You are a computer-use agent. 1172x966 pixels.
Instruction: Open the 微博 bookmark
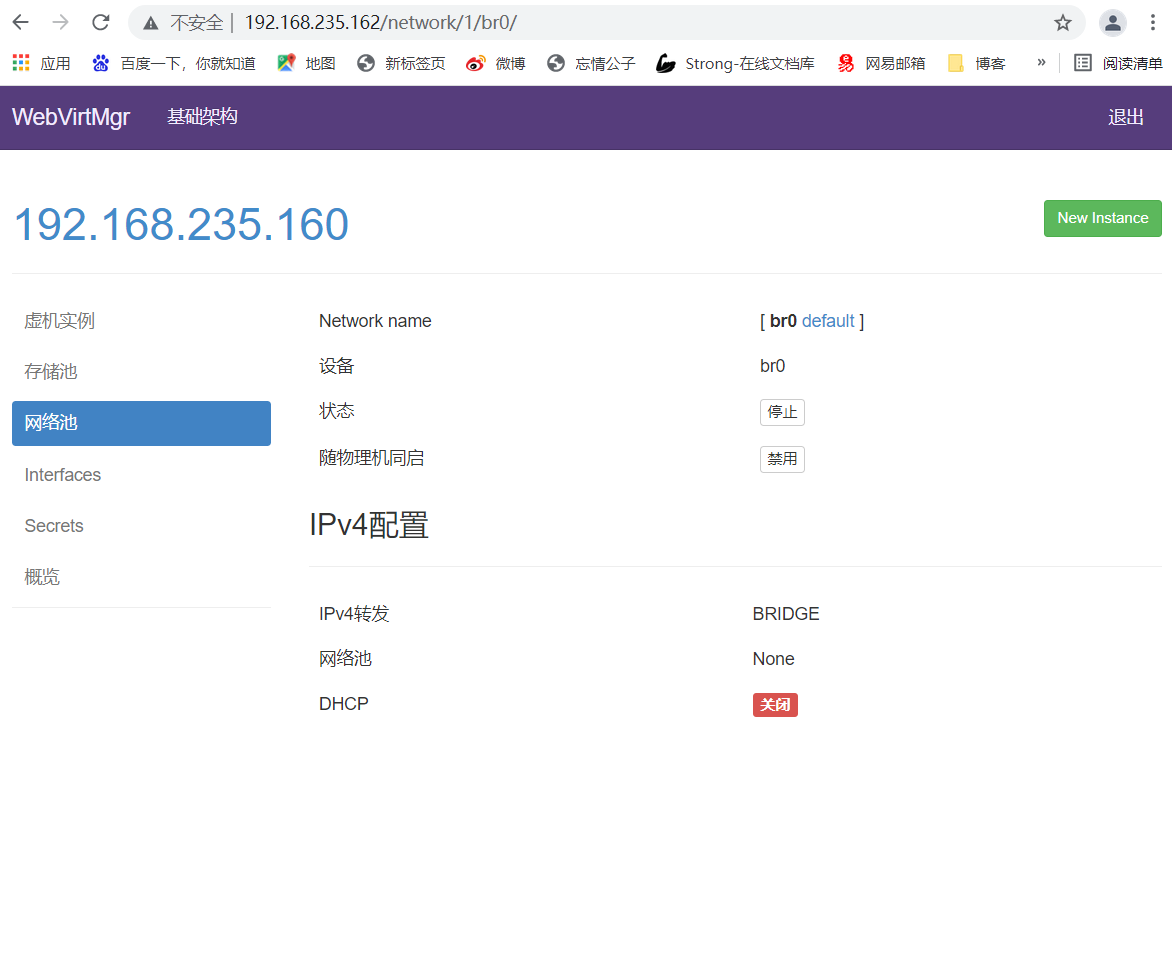[x=496, y=64]
